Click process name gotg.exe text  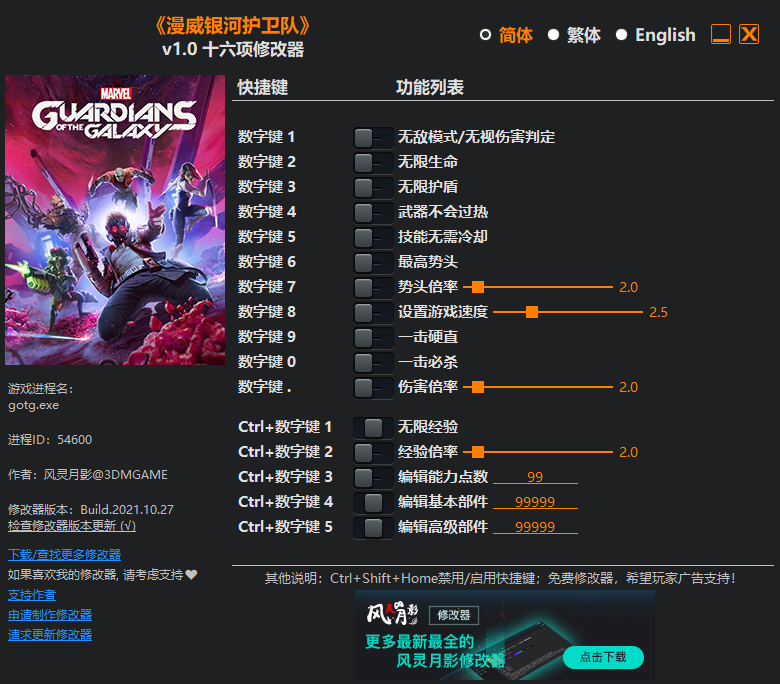pos(33,405)
